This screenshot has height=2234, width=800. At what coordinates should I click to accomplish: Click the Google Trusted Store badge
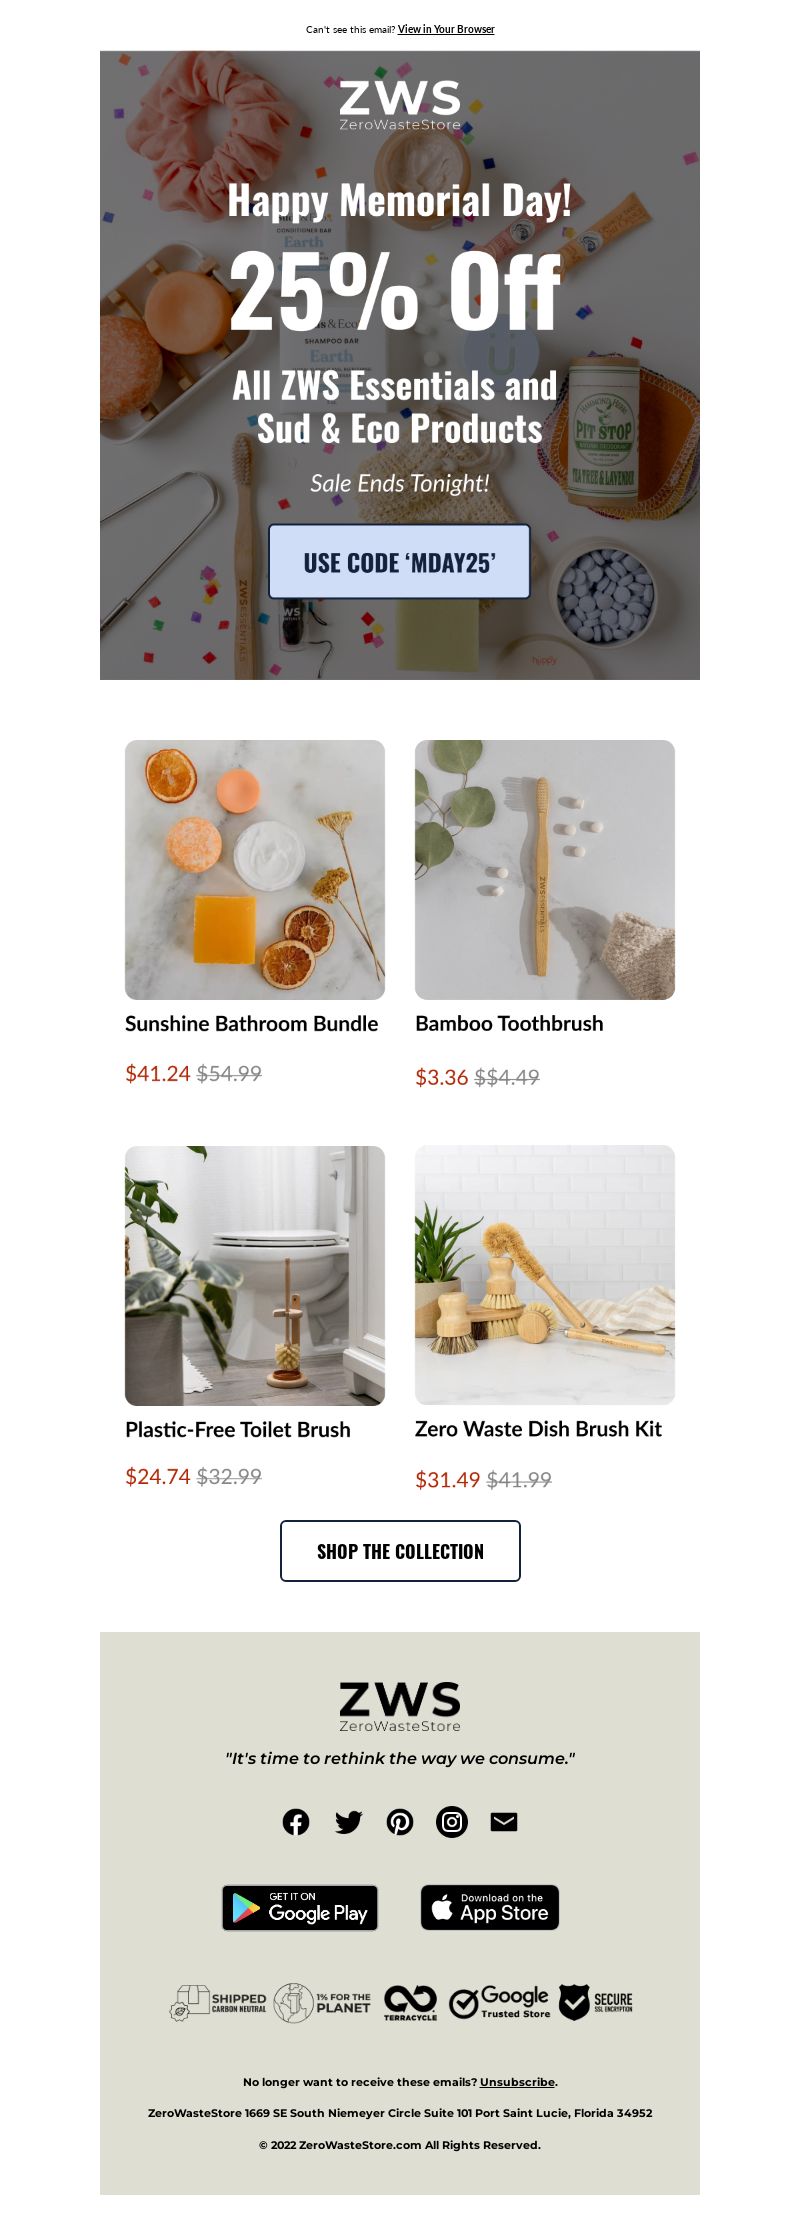tap(499, 2003)
